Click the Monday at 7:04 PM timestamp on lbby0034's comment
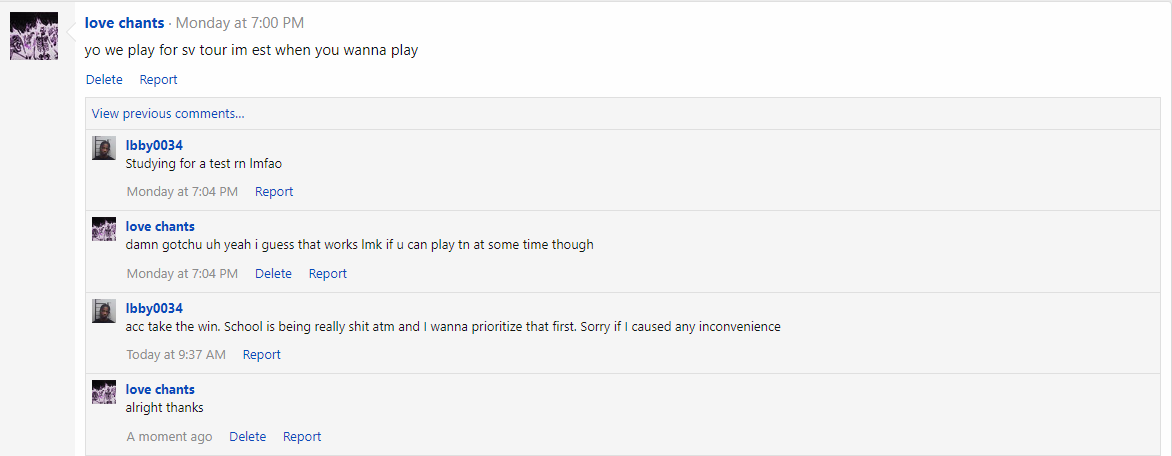This screenshot has height=456, width=1172. point(182,192)
